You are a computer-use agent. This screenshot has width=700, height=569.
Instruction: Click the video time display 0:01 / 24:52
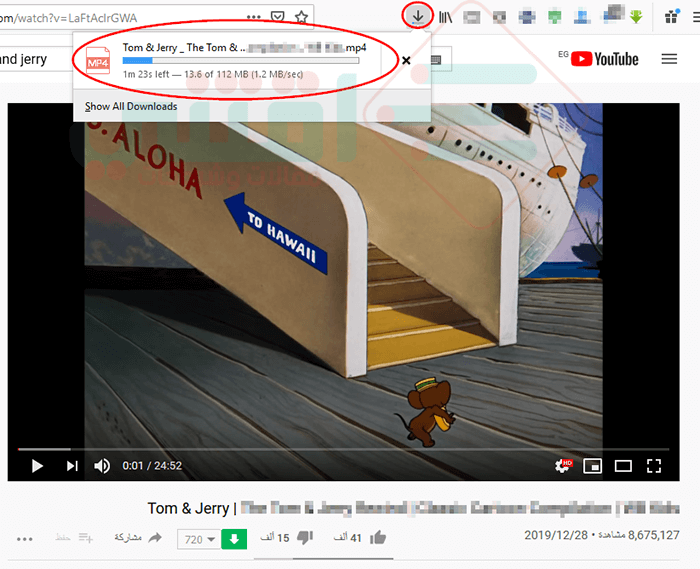click(x=152, y=466)
